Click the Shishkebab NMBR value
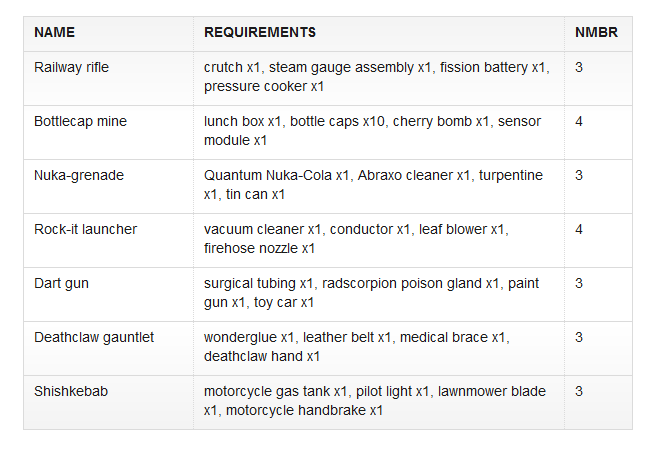 (x=579, y=392)
